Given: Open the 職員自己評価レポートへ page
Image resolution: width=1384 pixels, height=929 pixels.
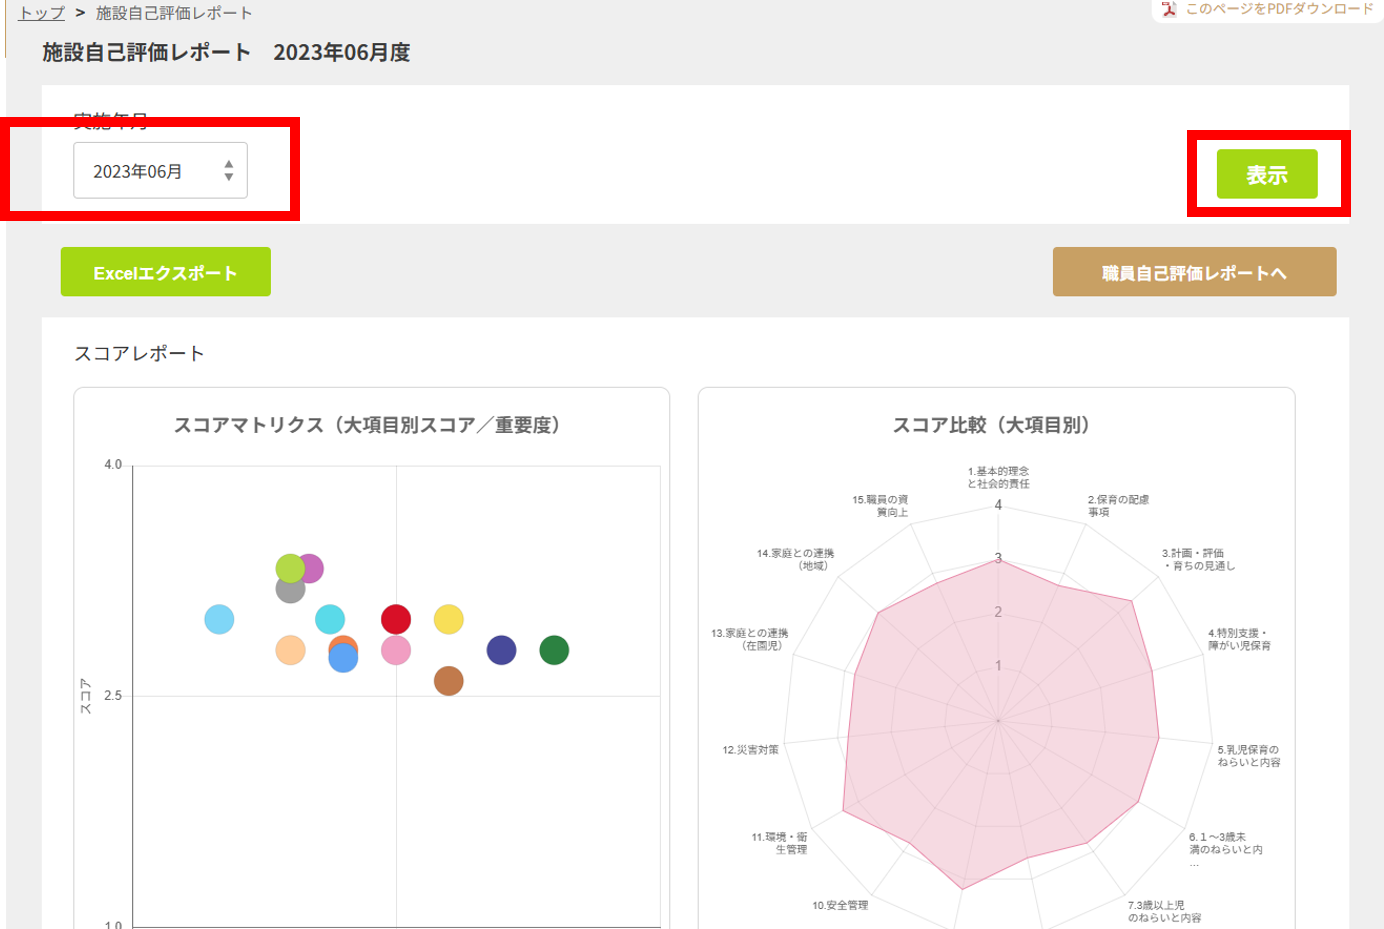Looking at the screenshot, I should 1194,271.
